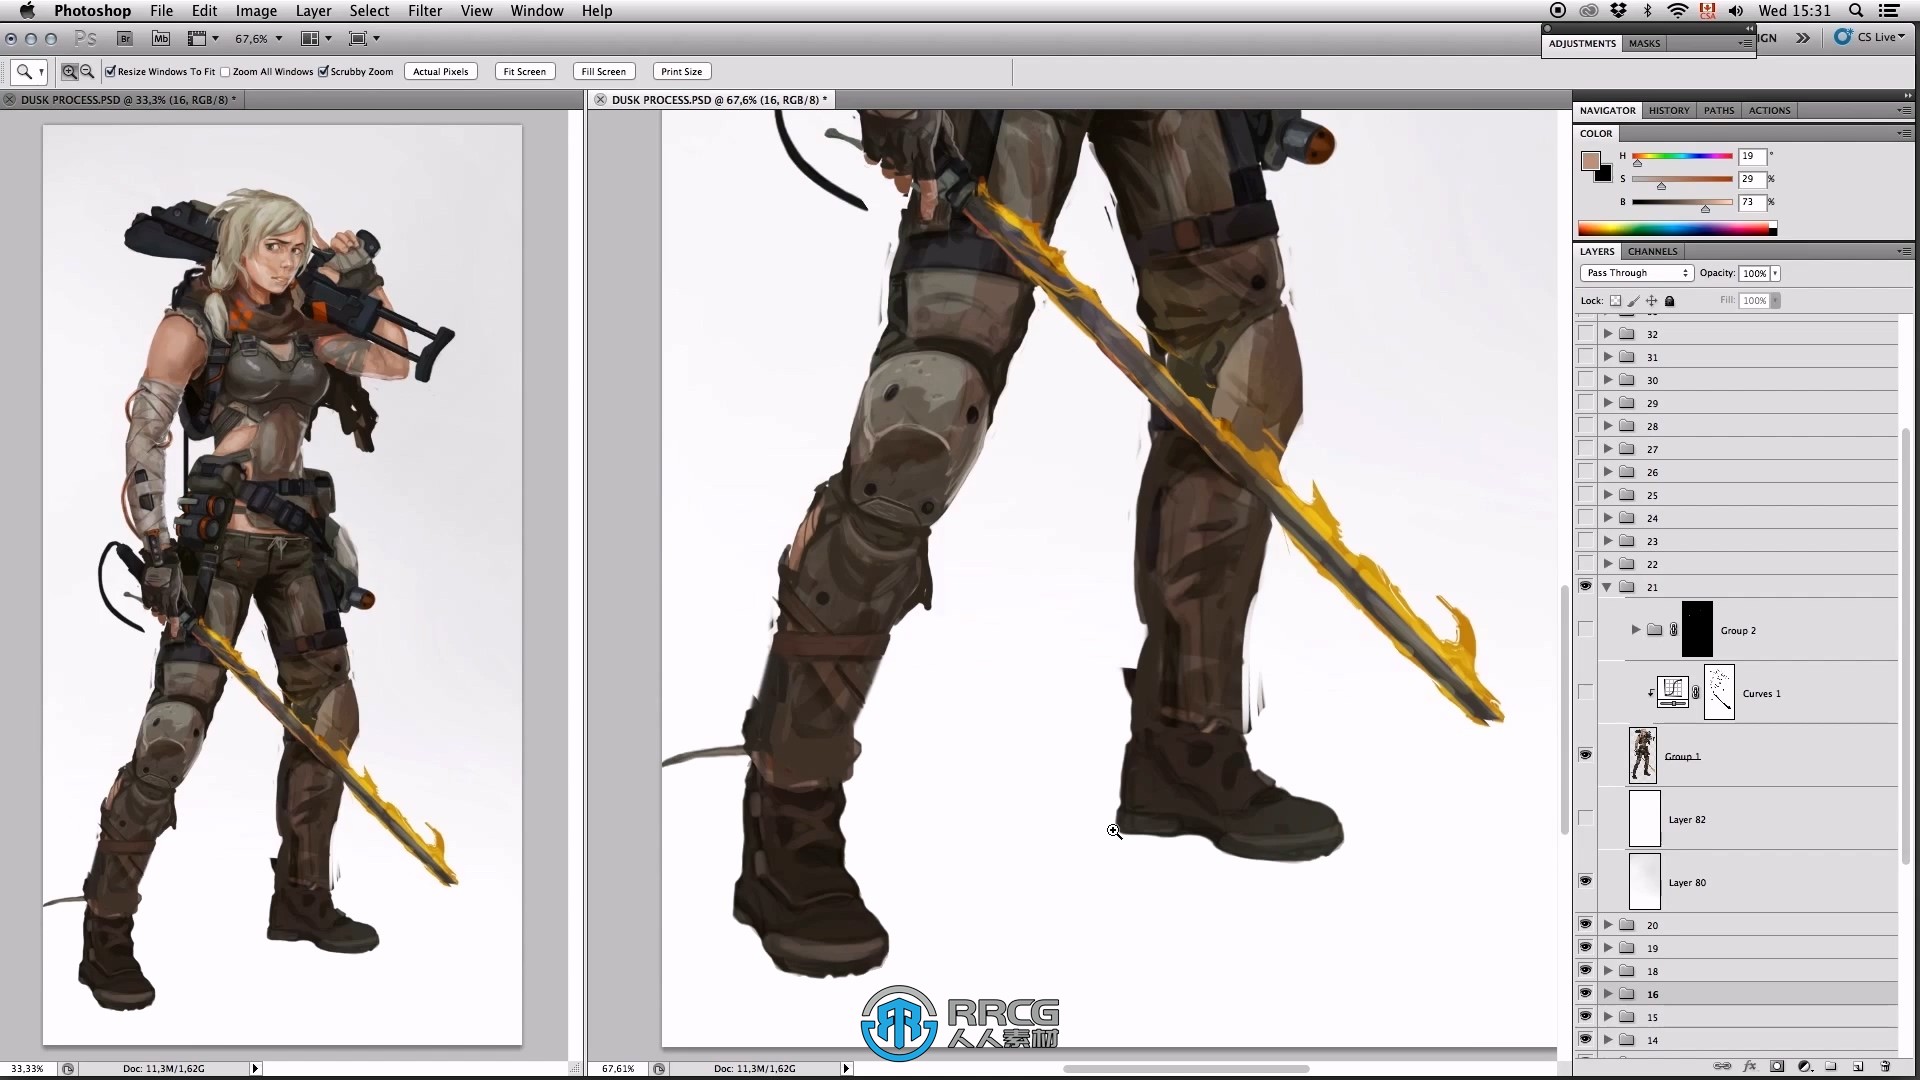The width and height of the screenshot is (1920, 1080).
Task: Open the Filter menu
Action: (x=425, y=11)
